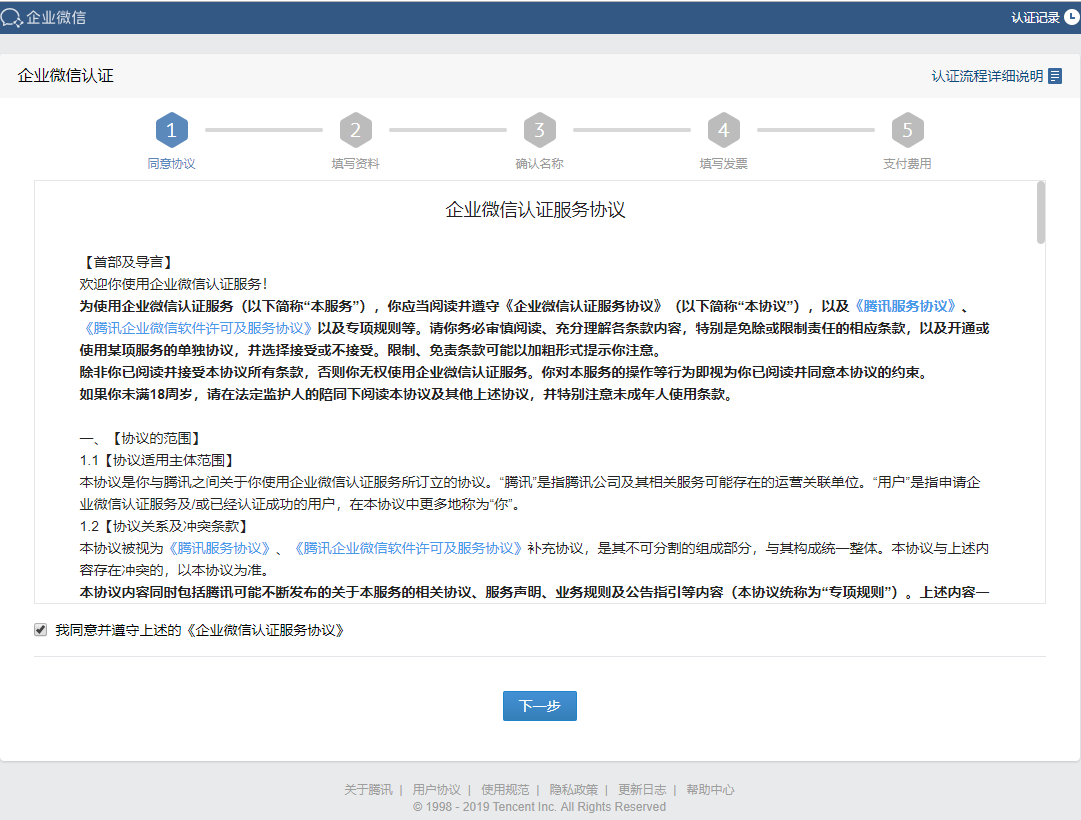Select step circle 5 支付费用

pos(908,128)
